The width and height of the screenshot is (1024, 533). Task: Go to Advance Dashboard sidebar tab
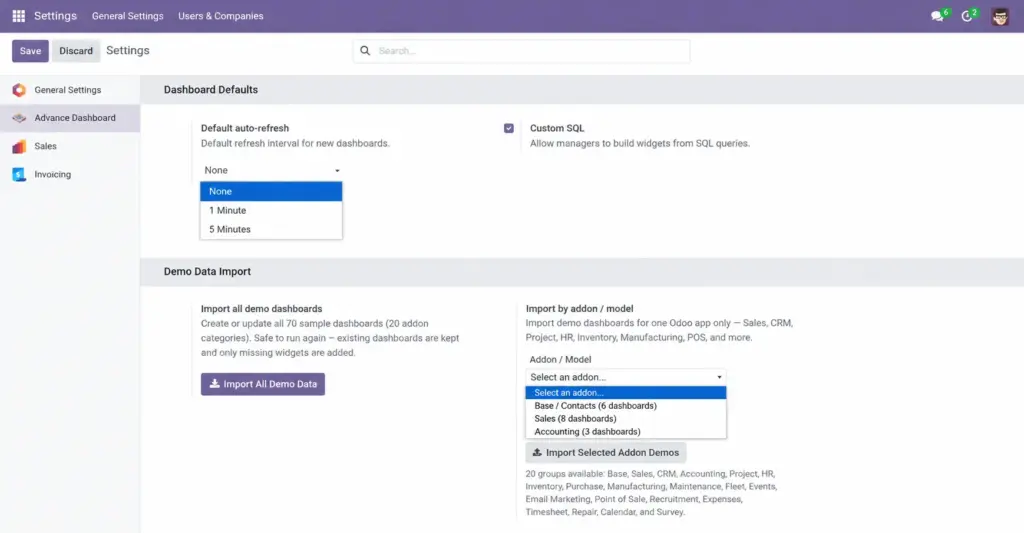[70, 118]
